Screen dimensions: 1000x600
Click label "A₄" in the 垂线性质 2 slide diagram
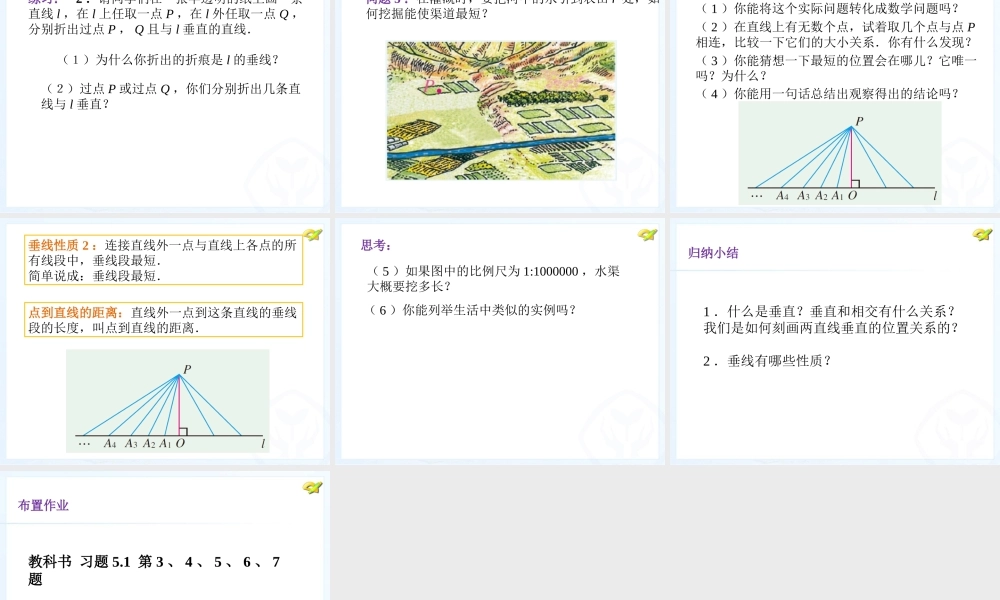(x=110, y=444)
